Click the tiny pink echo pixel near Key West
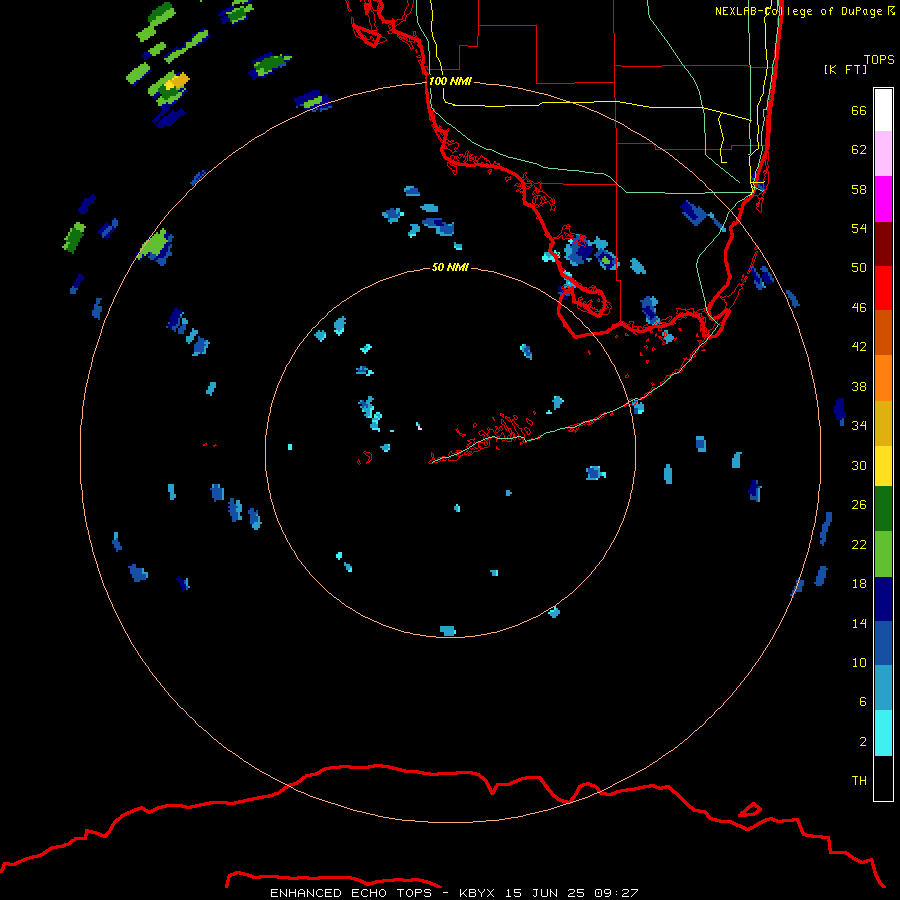This screenshot has width=900, height=900. click(420, 428)
